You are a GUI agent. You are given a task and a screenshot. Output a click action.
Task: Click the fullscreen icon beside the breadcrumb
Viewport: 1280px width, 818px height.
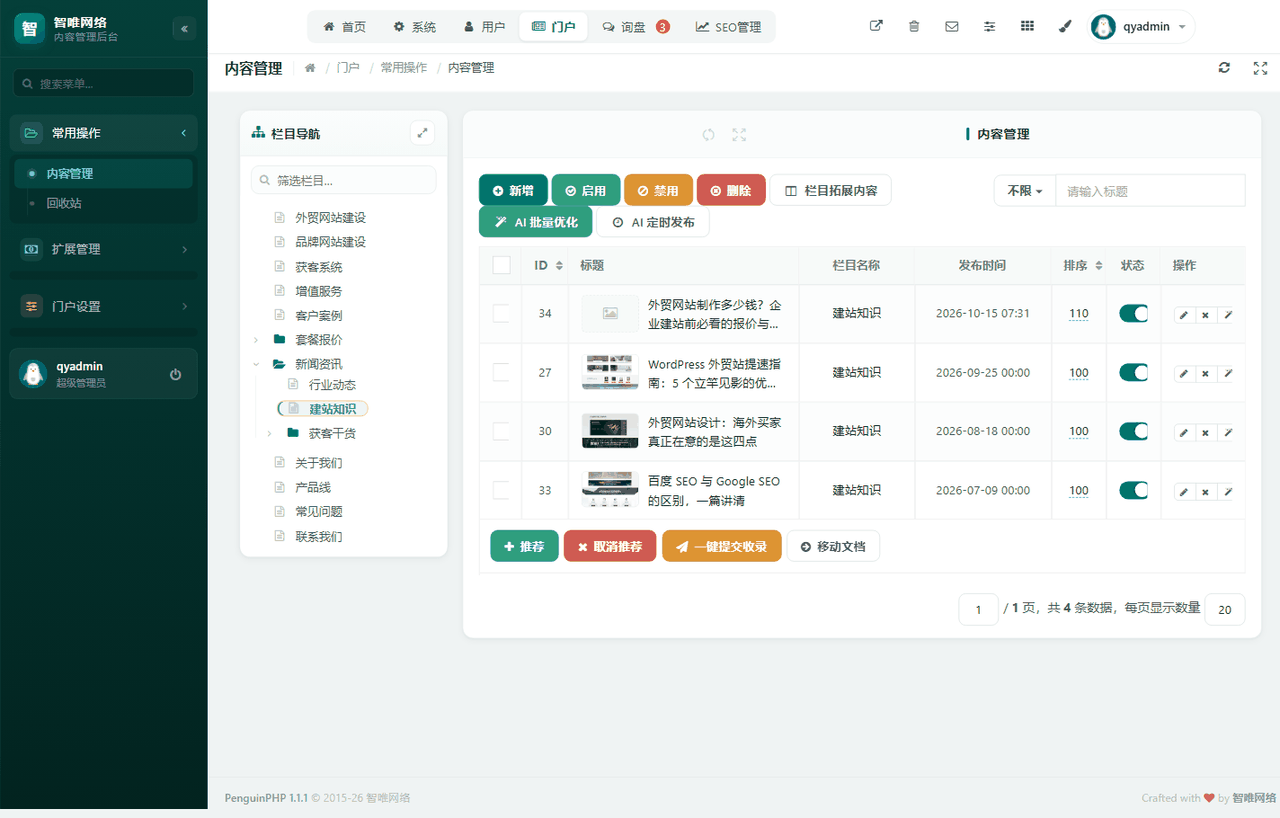[x=1260, y=68]
